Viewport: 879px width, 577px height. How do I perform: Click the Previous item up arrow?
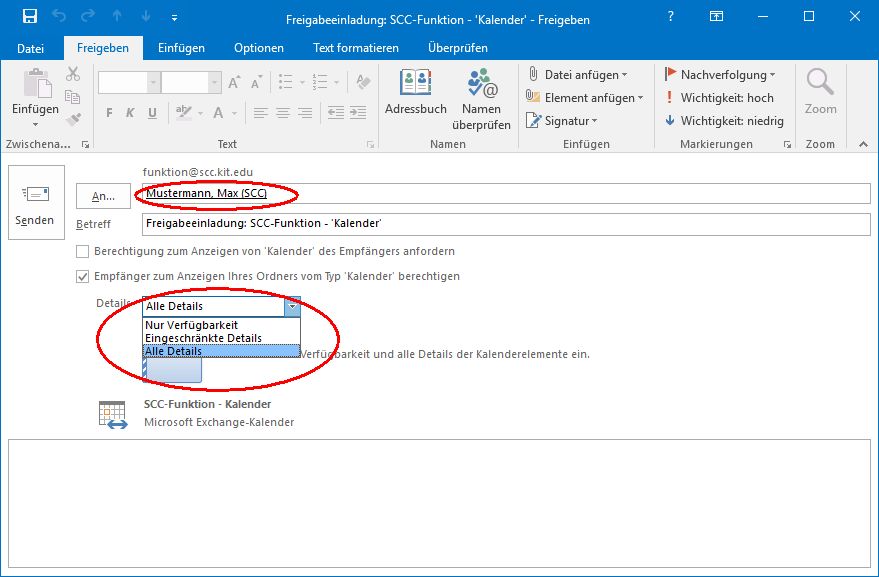(x=117, y=17)
